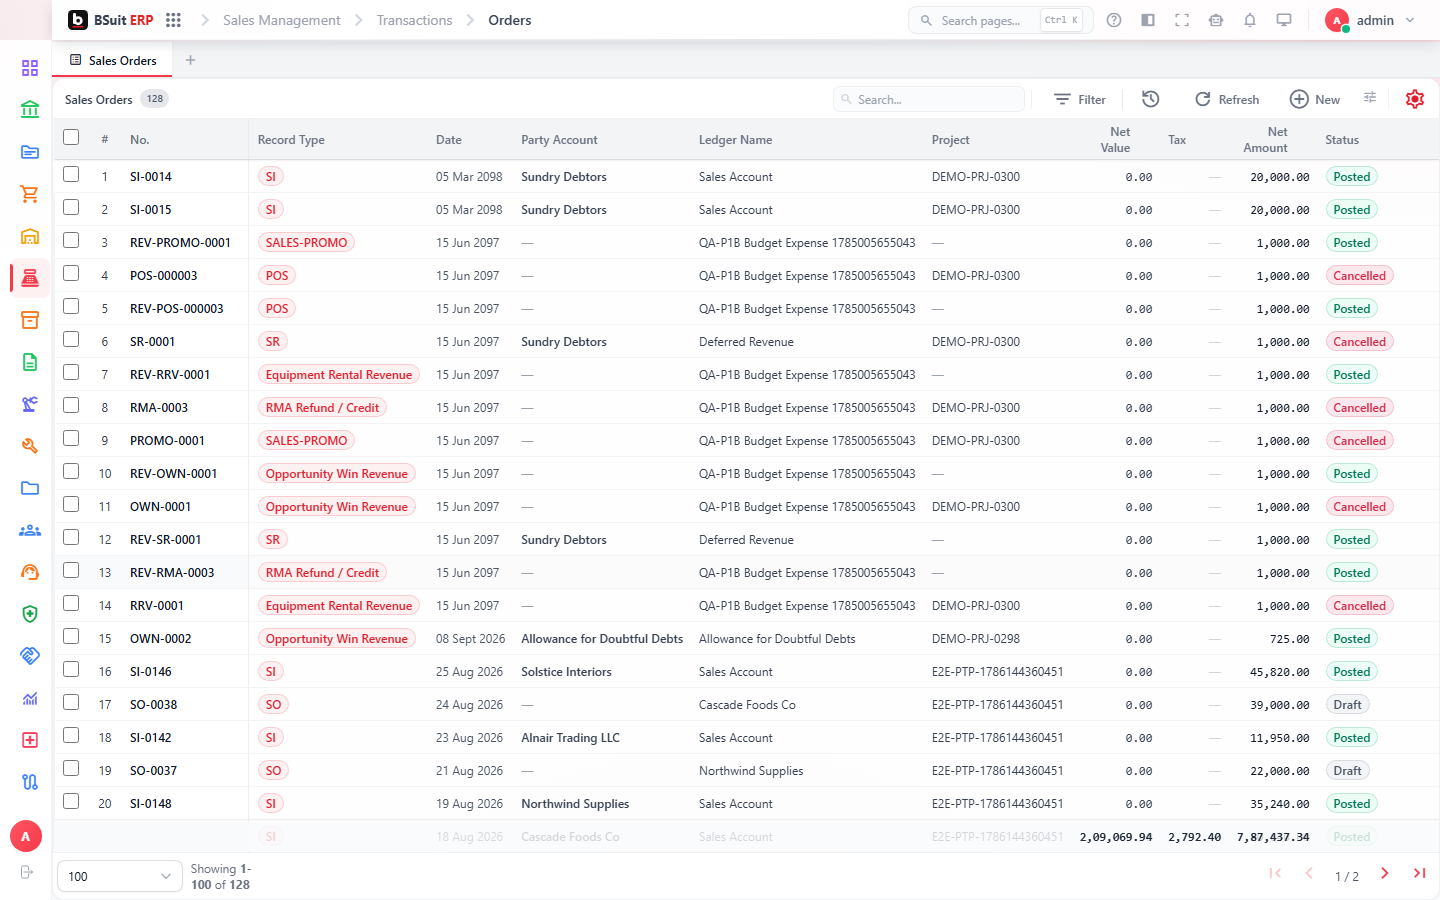
Task: Go to next page arrow
Action: (x=1385, y=874)
